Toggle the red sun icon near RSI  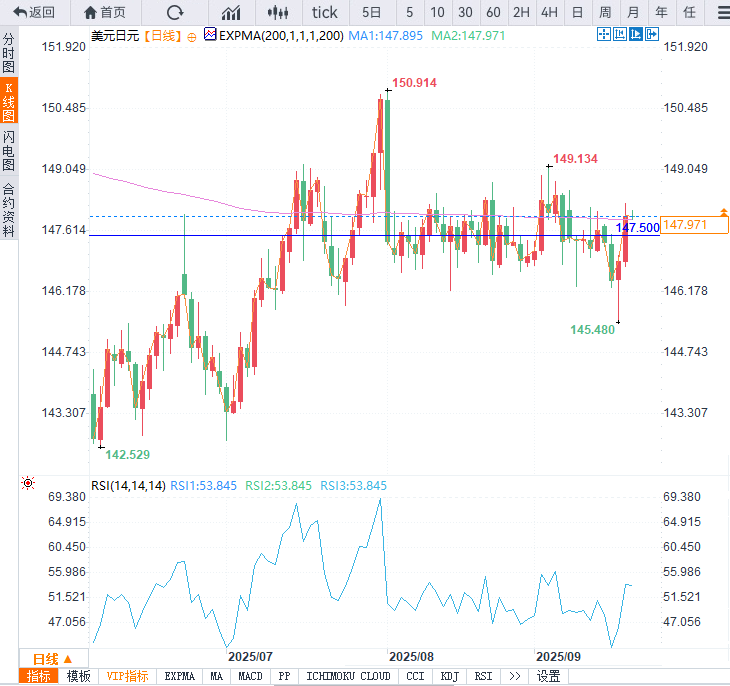[x=28, y=483]
